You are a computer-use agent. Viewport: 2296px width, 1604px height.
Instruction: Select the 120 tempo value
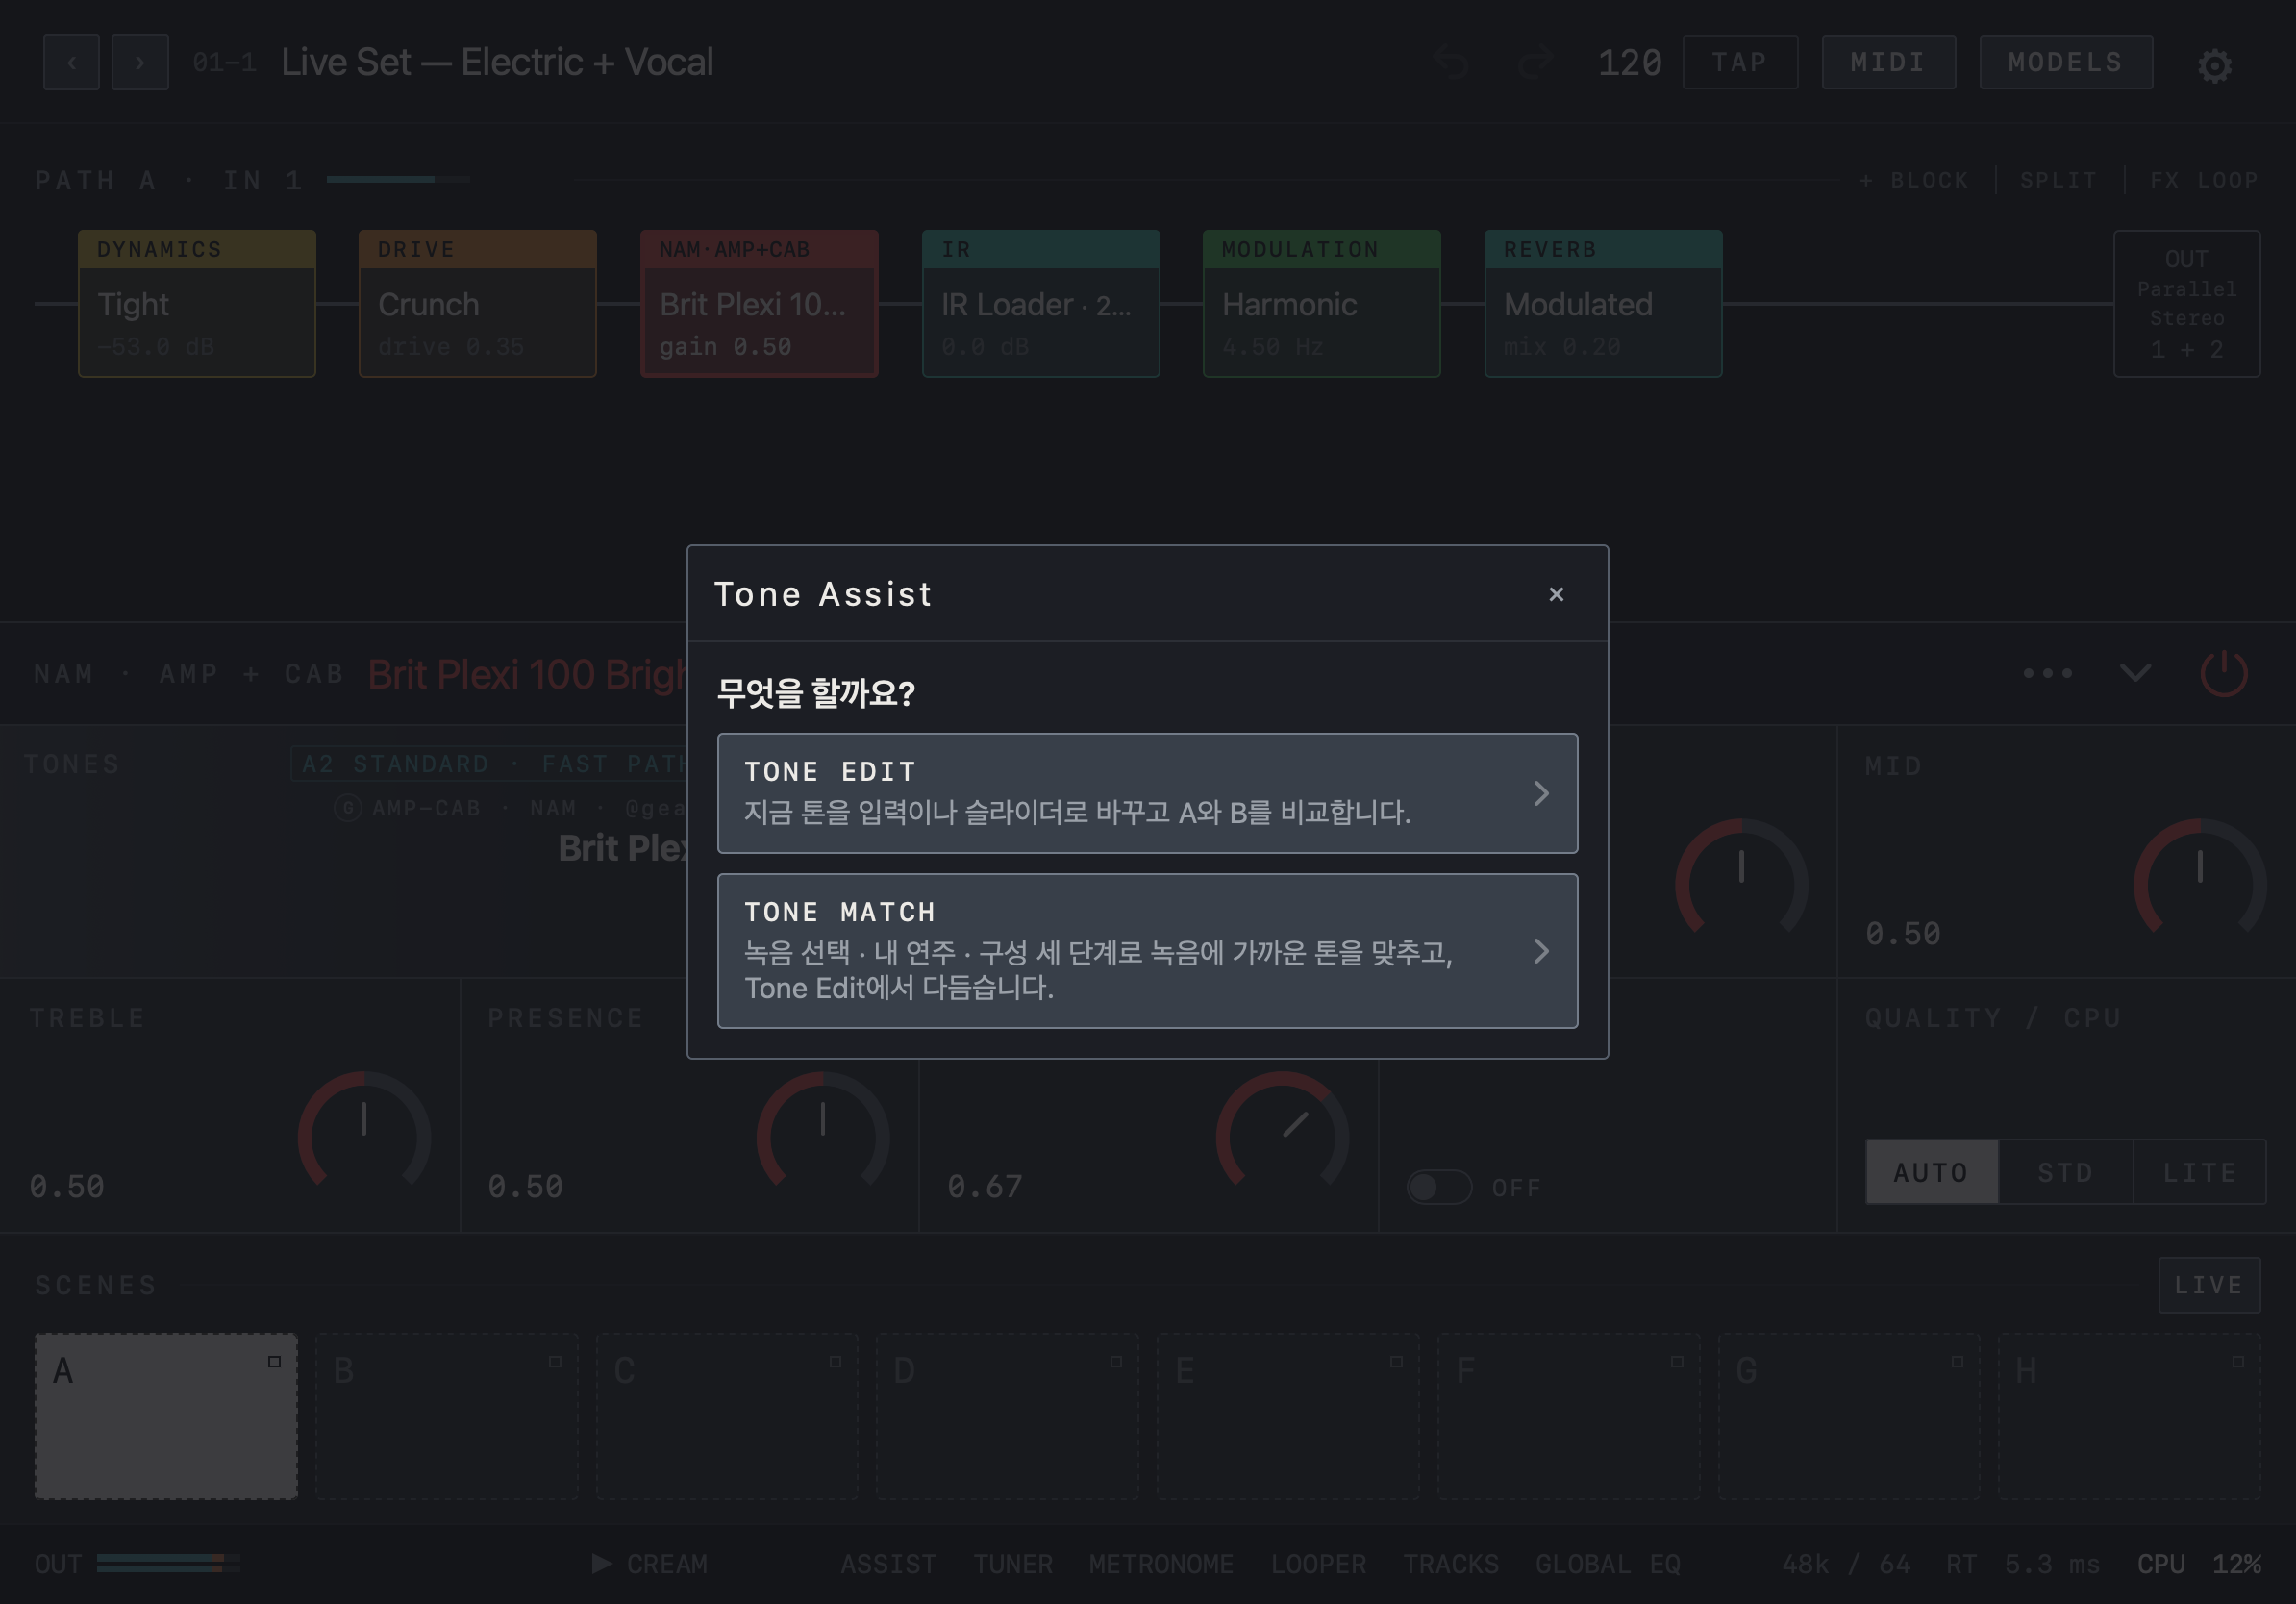1630,63
